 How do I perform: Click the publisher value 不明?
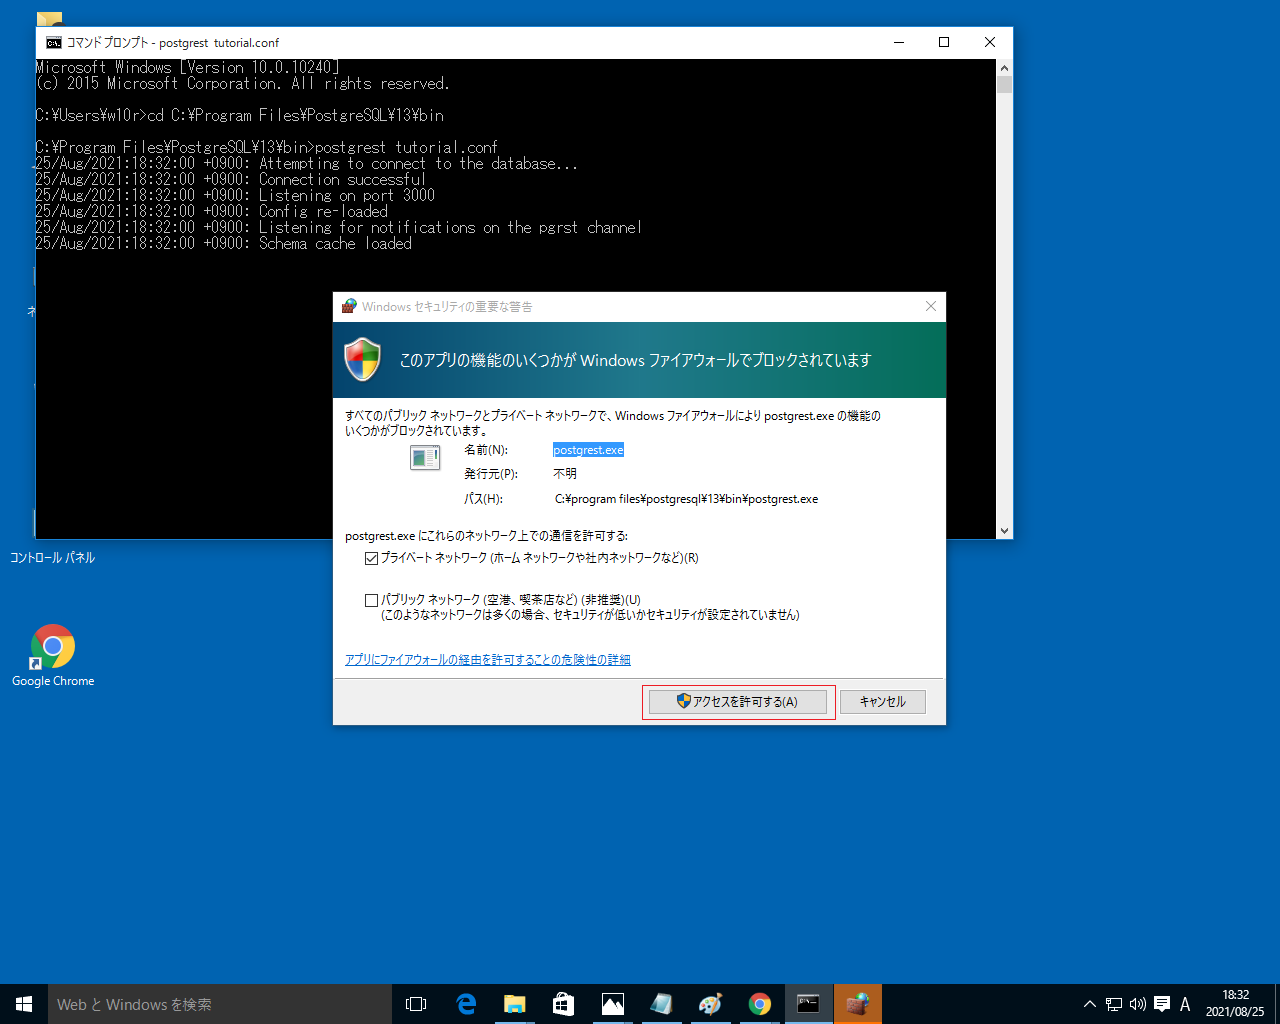point(565,474)
